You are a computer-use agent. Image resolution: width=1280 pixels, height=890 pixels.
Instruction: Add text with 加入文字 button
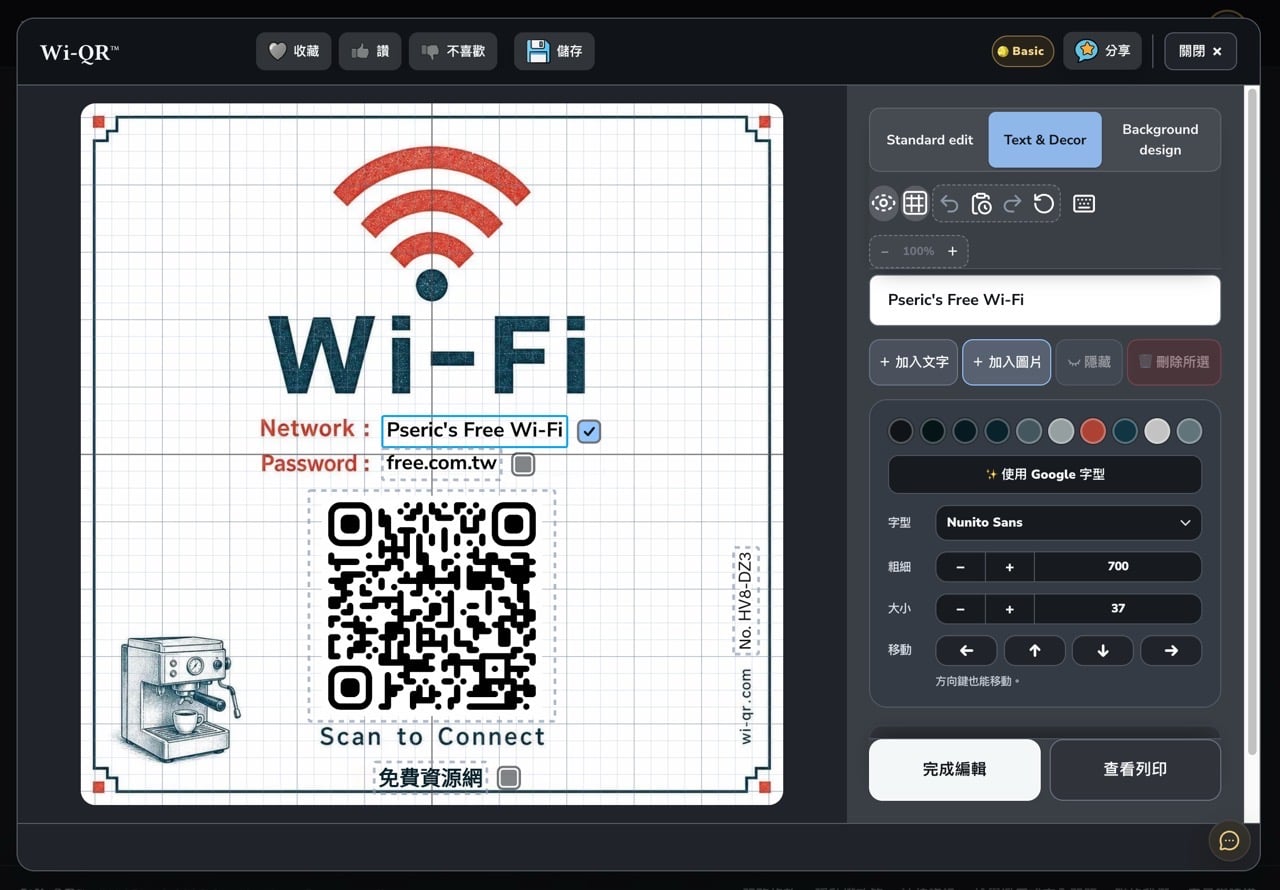coord(914,362)
